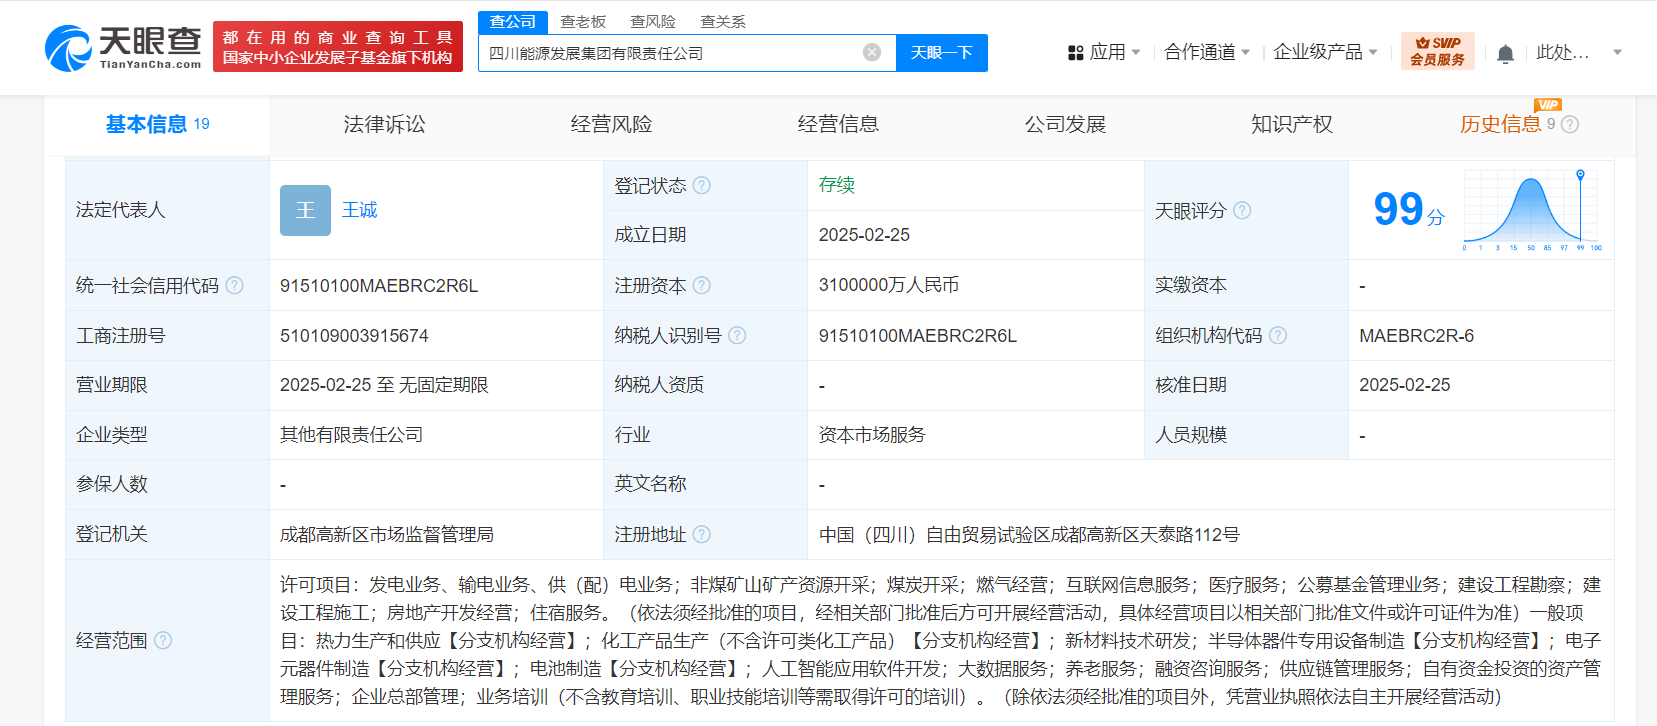Click the 王 avatar of legal representative
This screenshot has height=726, width=1657.
pos(305,210)
